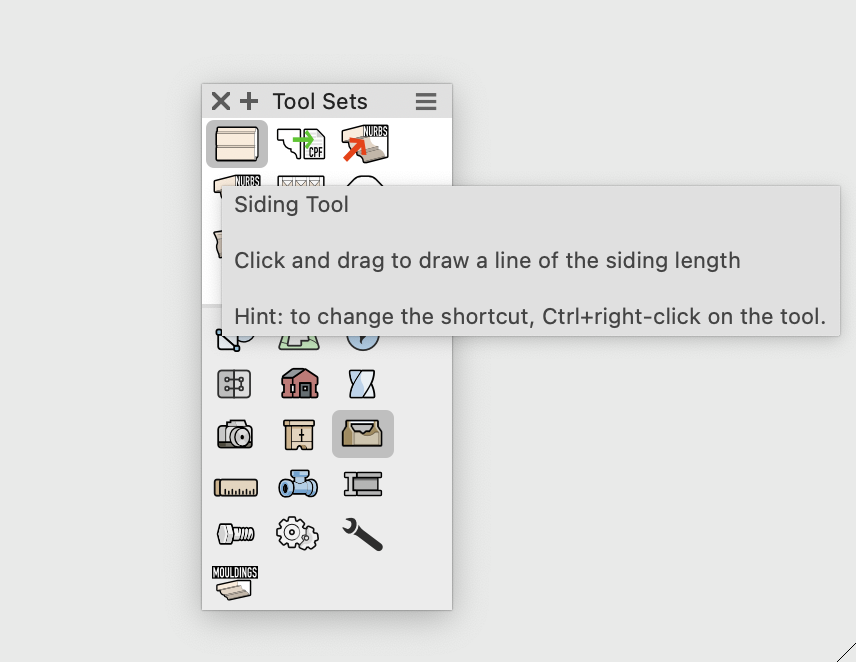Open the camera tool set
This screenshot has width=856, height=662.
[235, 434]
